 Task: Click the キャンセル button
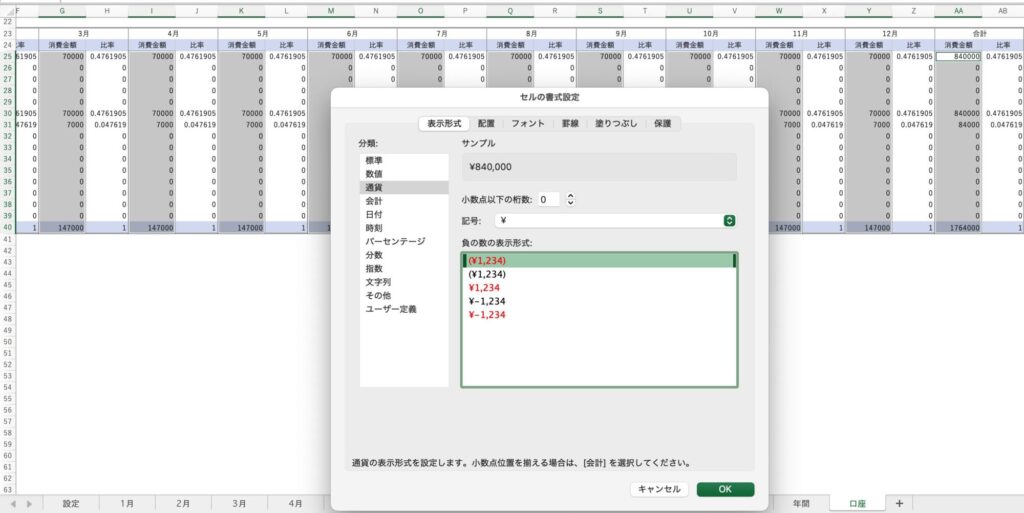point(659,489)
